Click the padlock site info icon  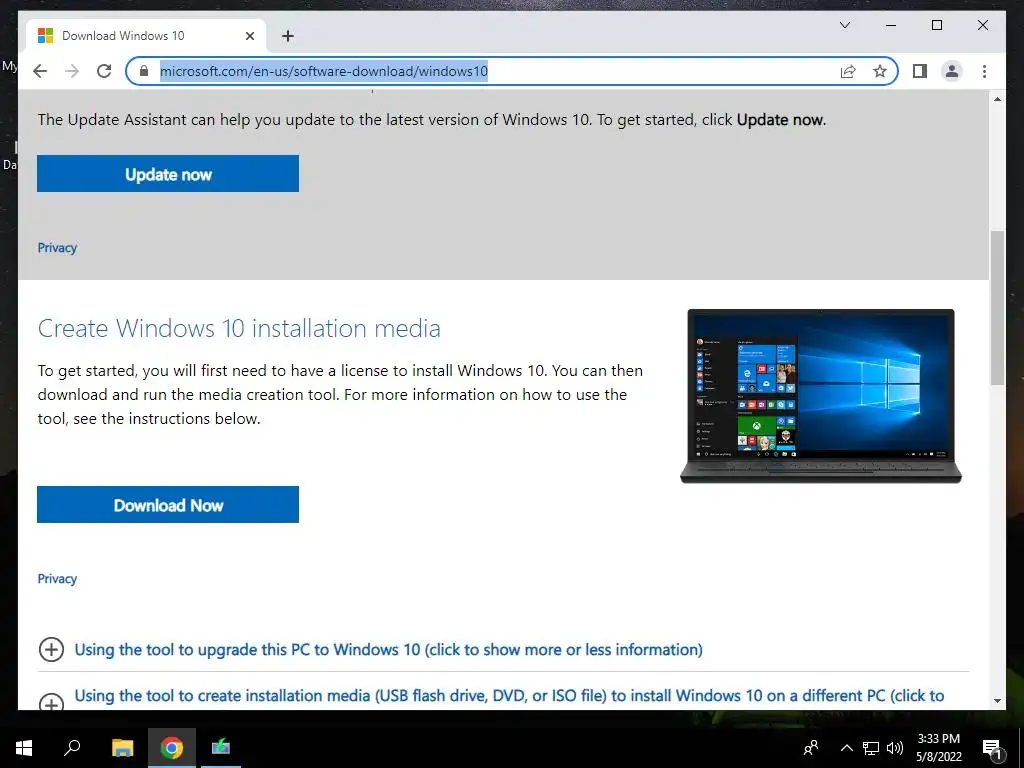click(144, 71)
